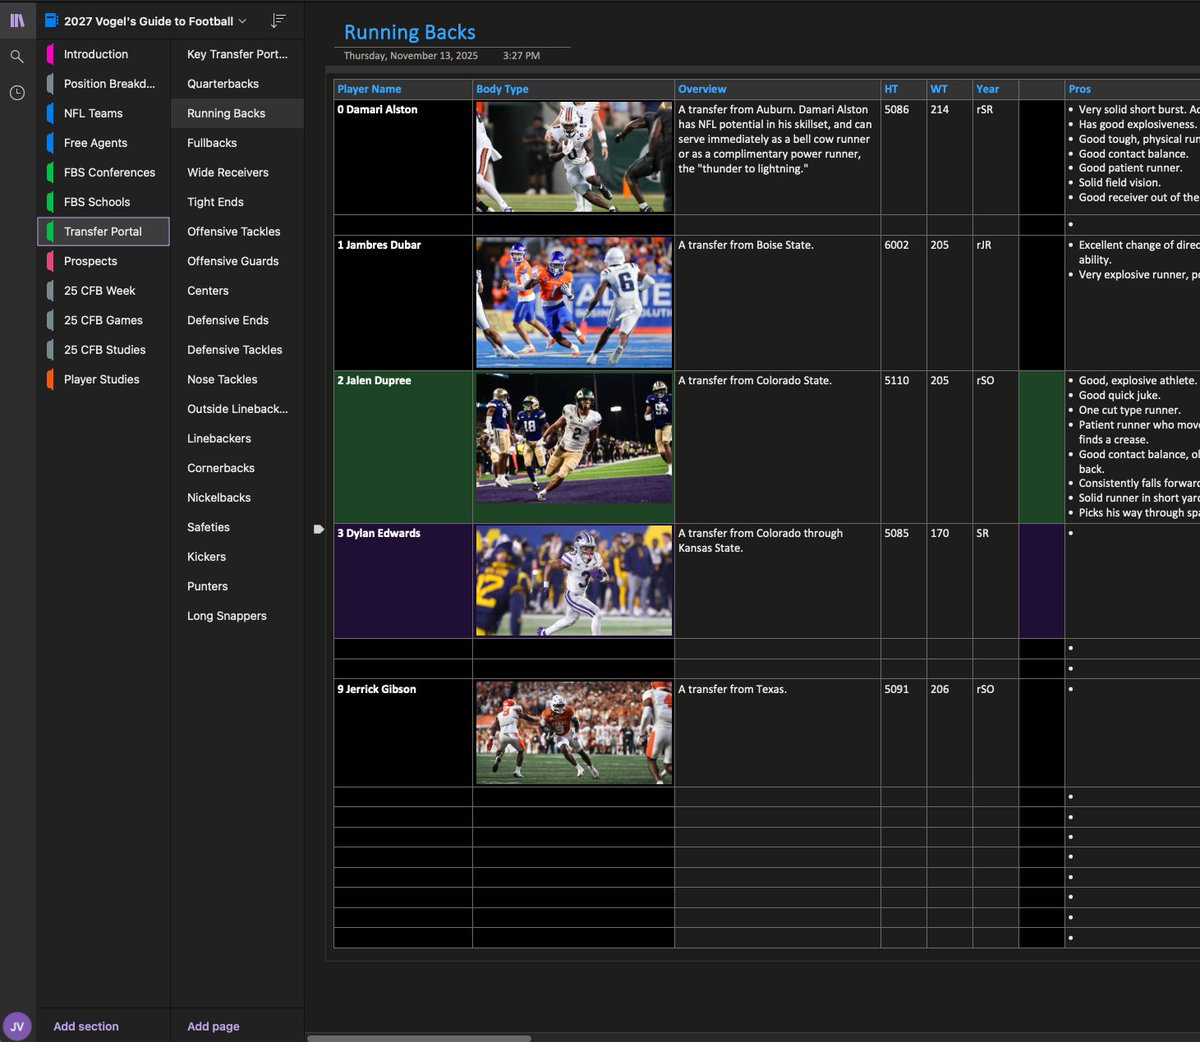
Task: Click the Add section button
Action: click(86, 1026)
